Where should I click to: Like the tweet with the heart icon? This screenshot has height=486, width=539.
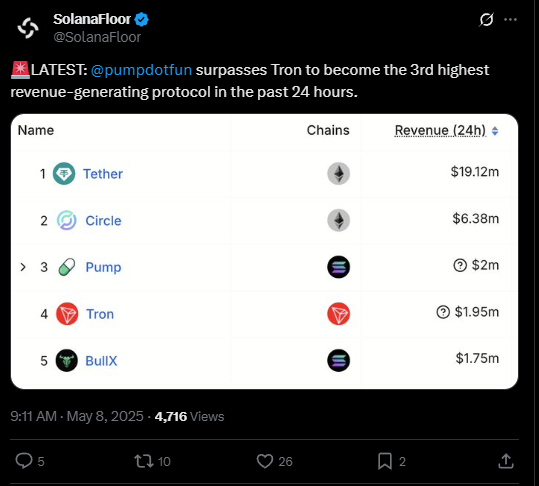point(265,461)
